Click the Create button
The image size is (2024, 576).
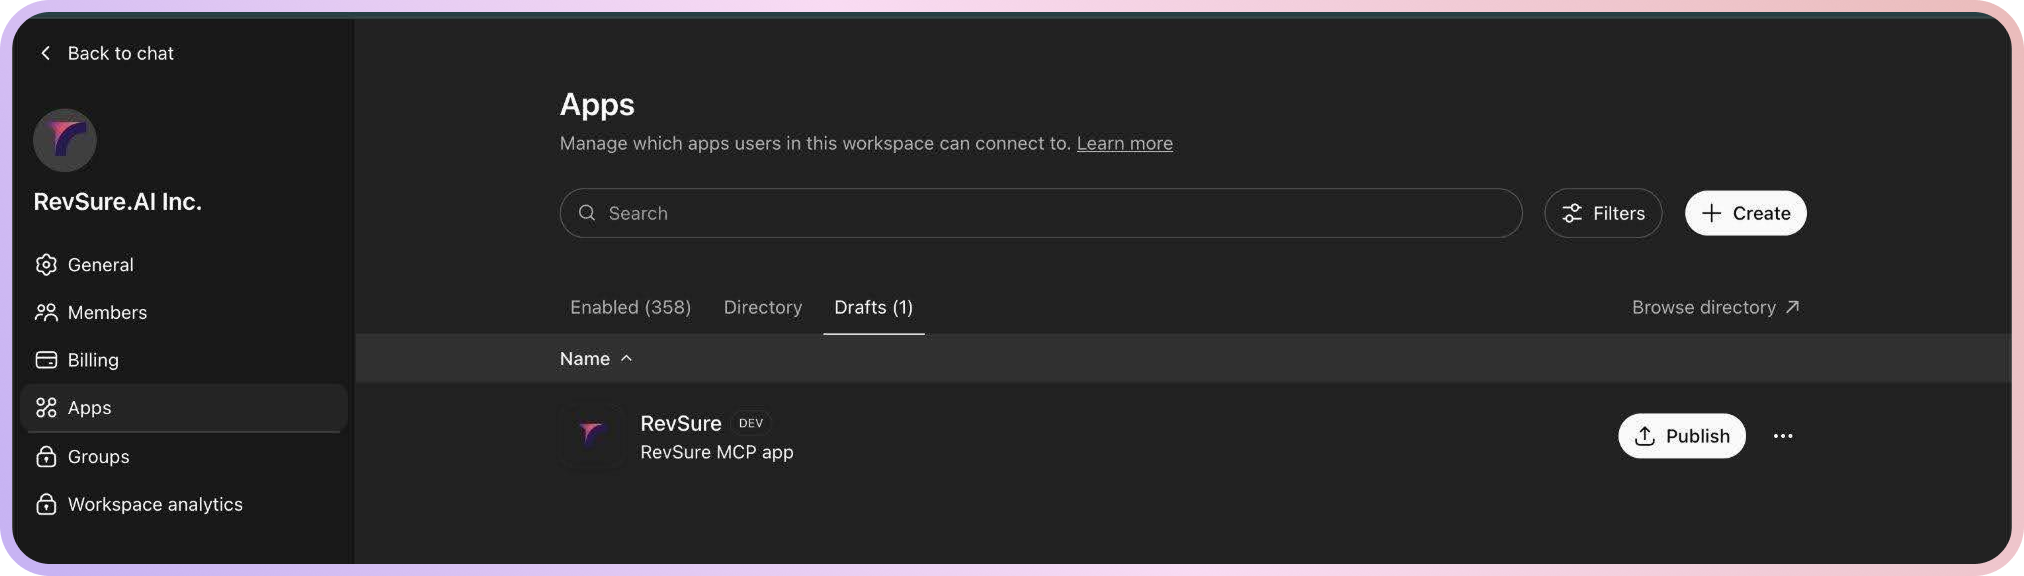(1745, 213)
